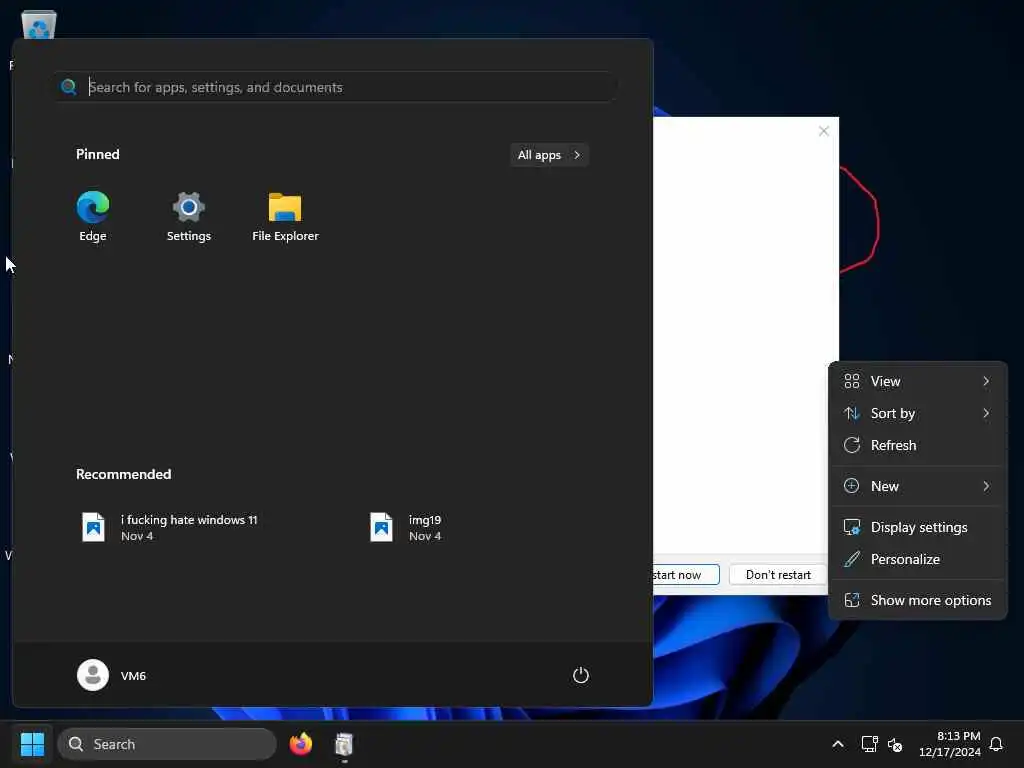Close the white dialog window

824,131
